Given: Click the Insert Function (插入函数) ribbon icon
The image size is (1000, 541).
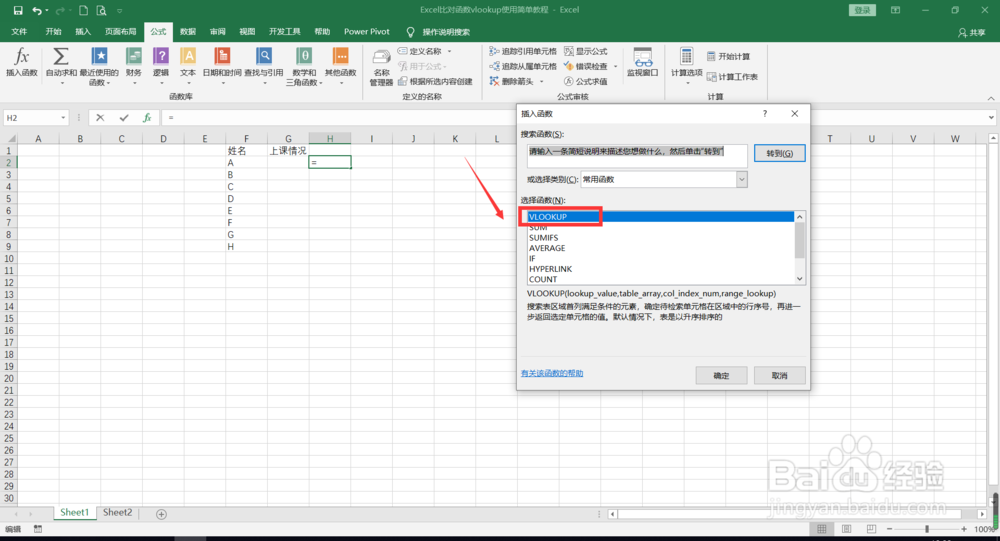Looking at the screenshot, I should click(22, 63).
